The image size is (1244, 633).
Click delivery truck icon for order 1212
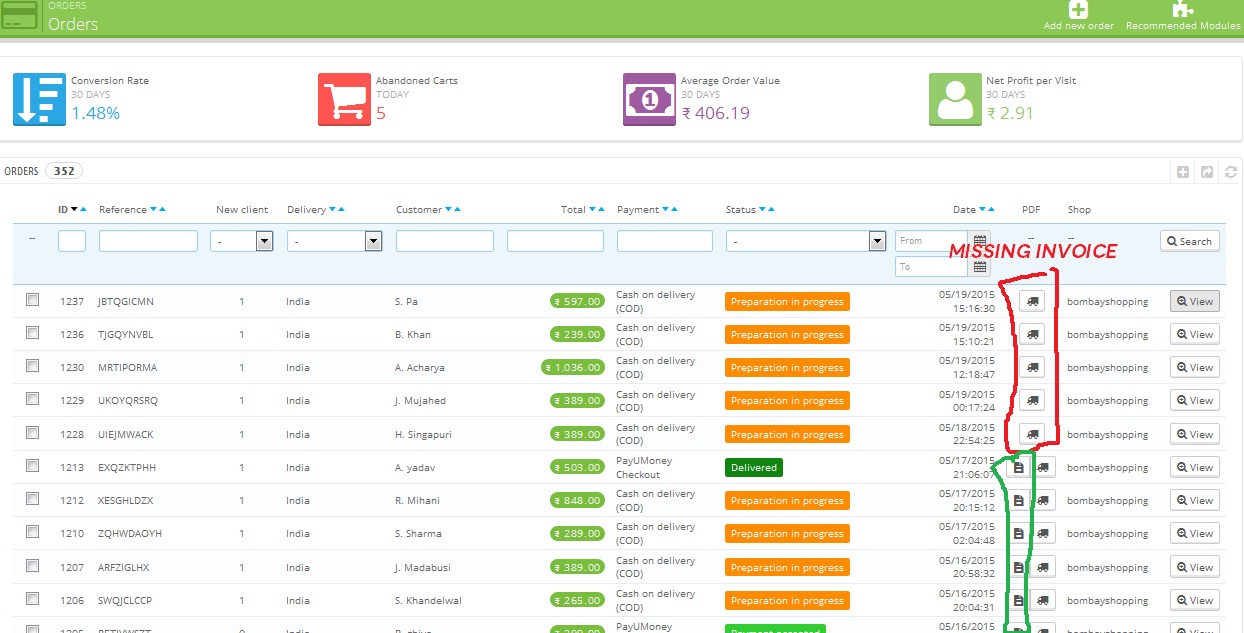(1044, 500)
